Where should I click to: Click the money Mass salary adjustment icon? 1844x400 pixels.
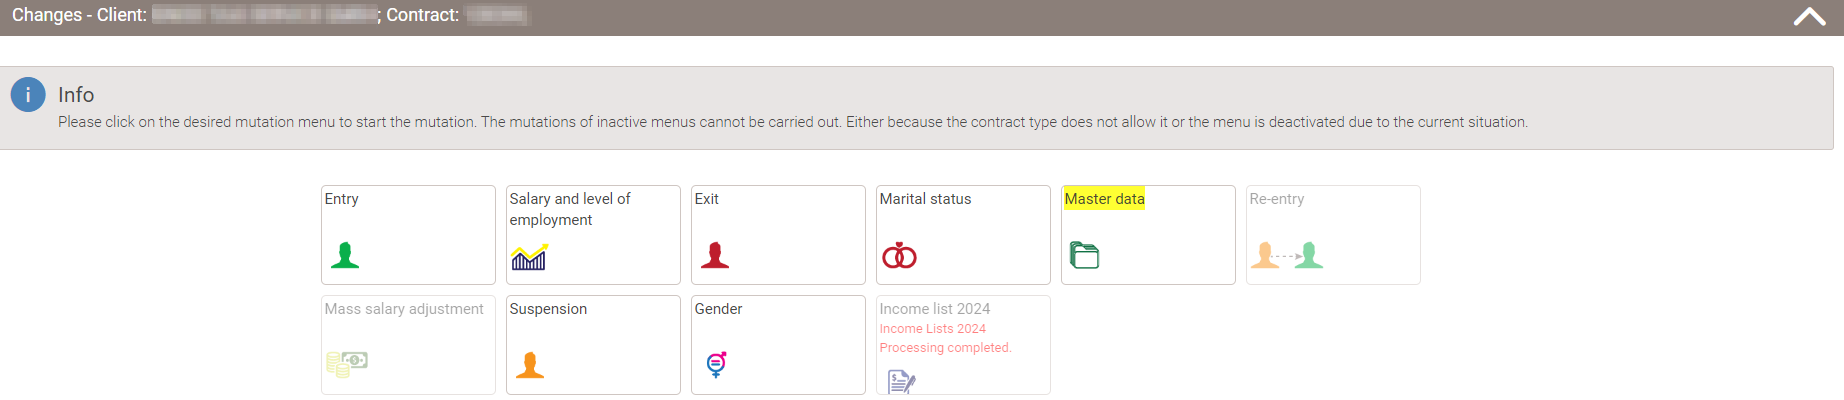click(x=347, y=363)
